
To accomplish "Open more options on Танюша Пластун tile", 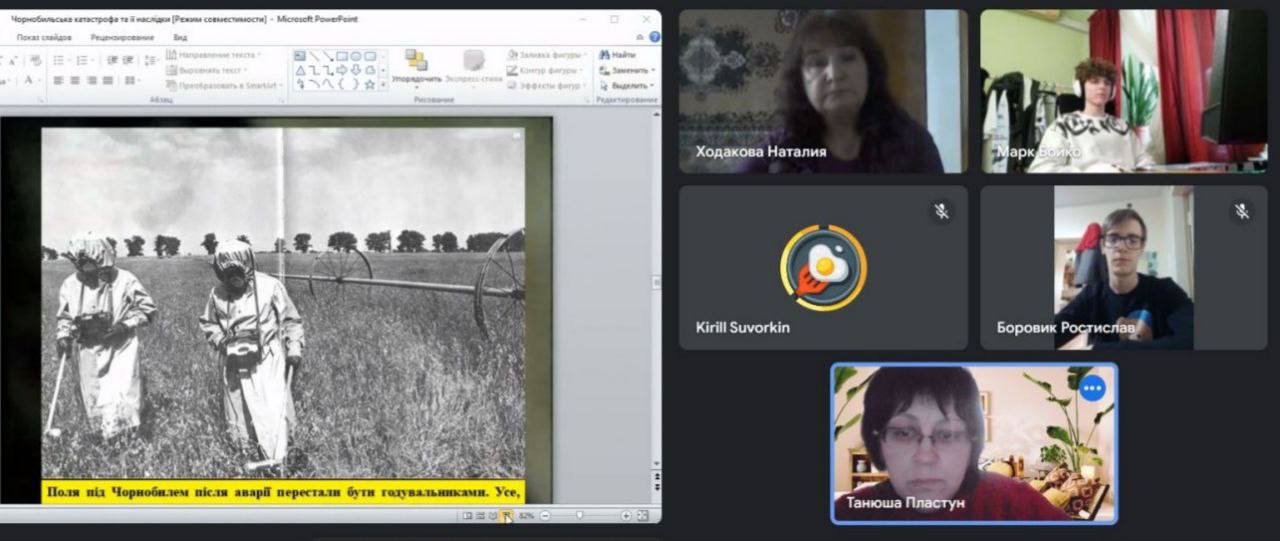I will point(1092,388).
